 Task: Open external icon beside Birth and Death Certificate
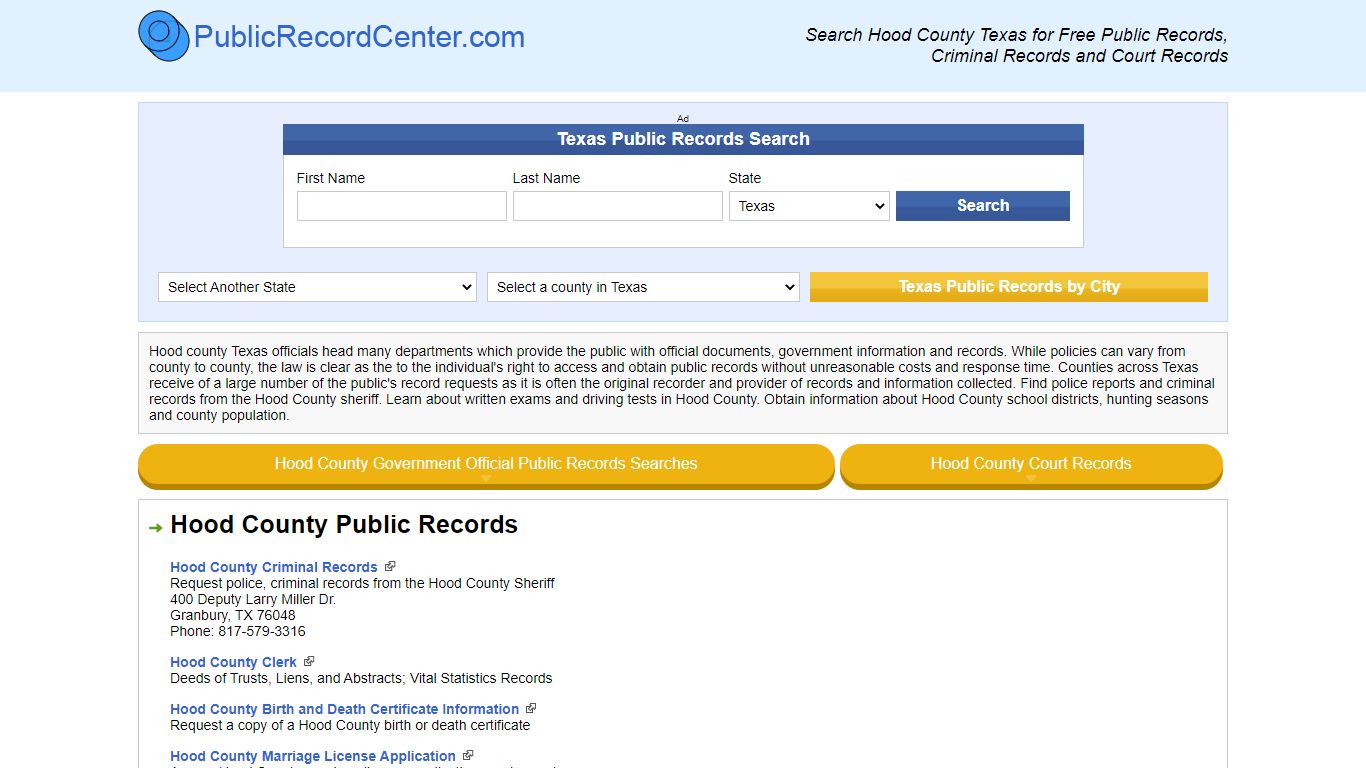tap(531, 708)
